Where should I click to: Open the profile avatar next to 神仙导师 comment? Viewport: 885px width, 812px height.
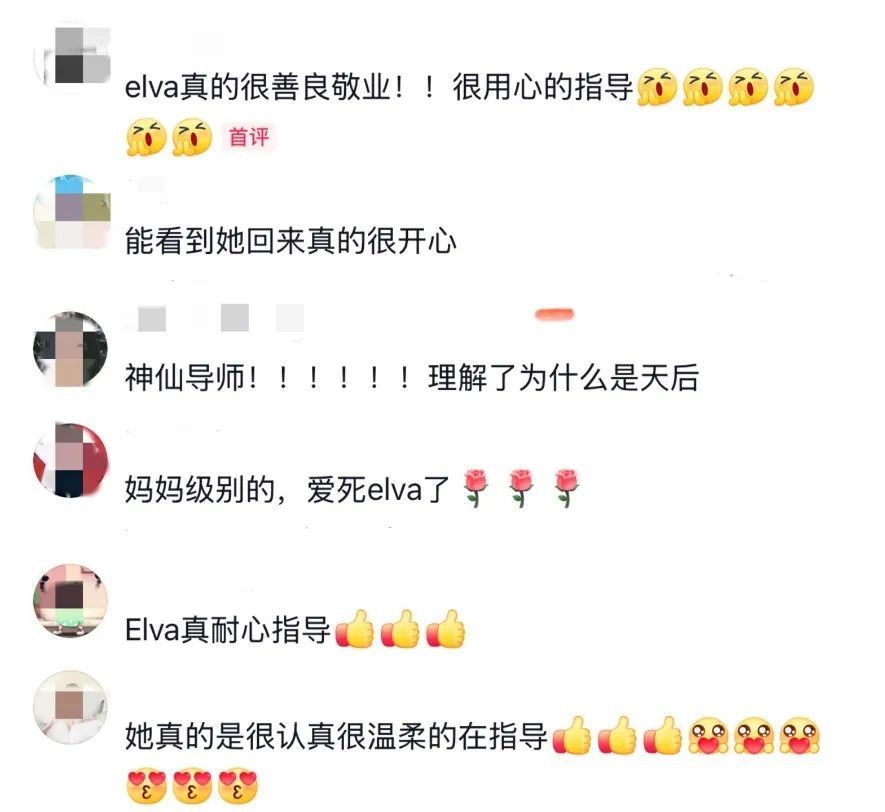(70, 349)
